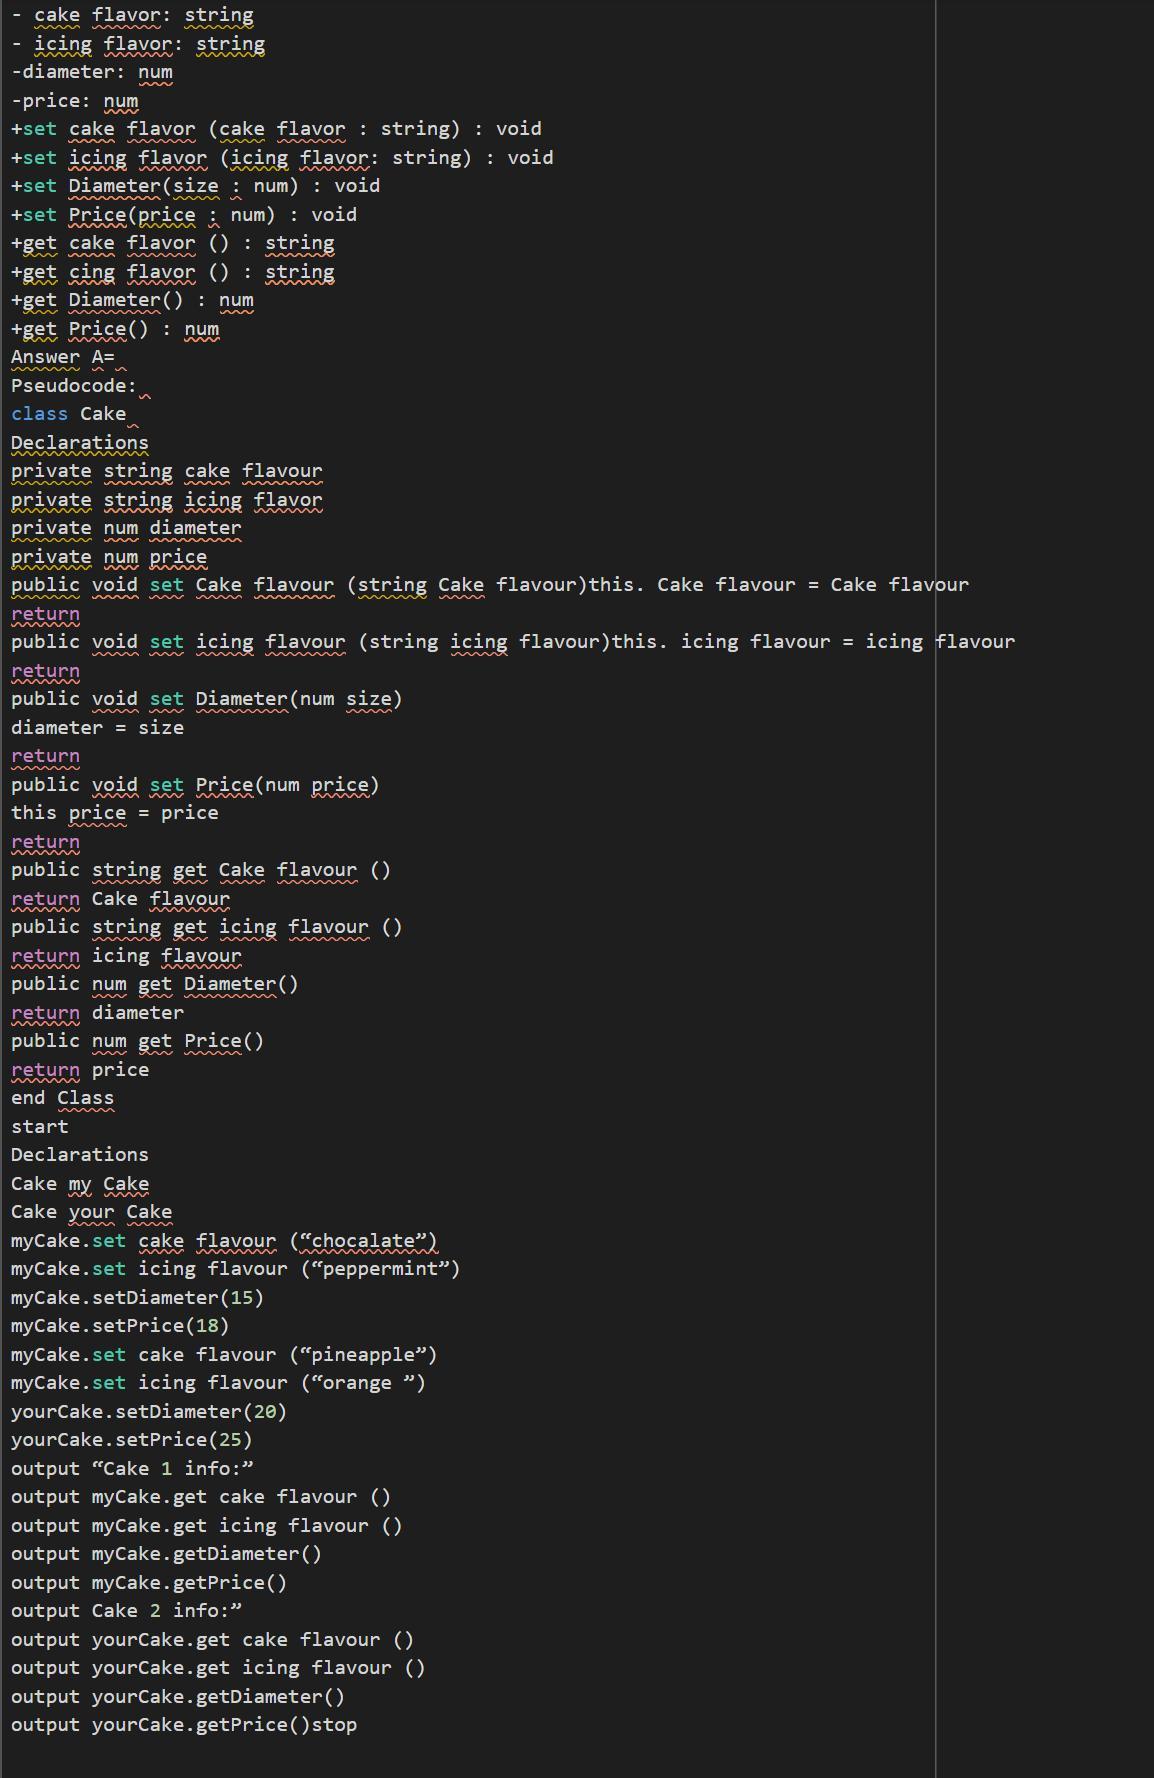Click 'output yourCake.getPrice()stop'
This screenshot has width=1154, height=1778.
coord(184,1725)
